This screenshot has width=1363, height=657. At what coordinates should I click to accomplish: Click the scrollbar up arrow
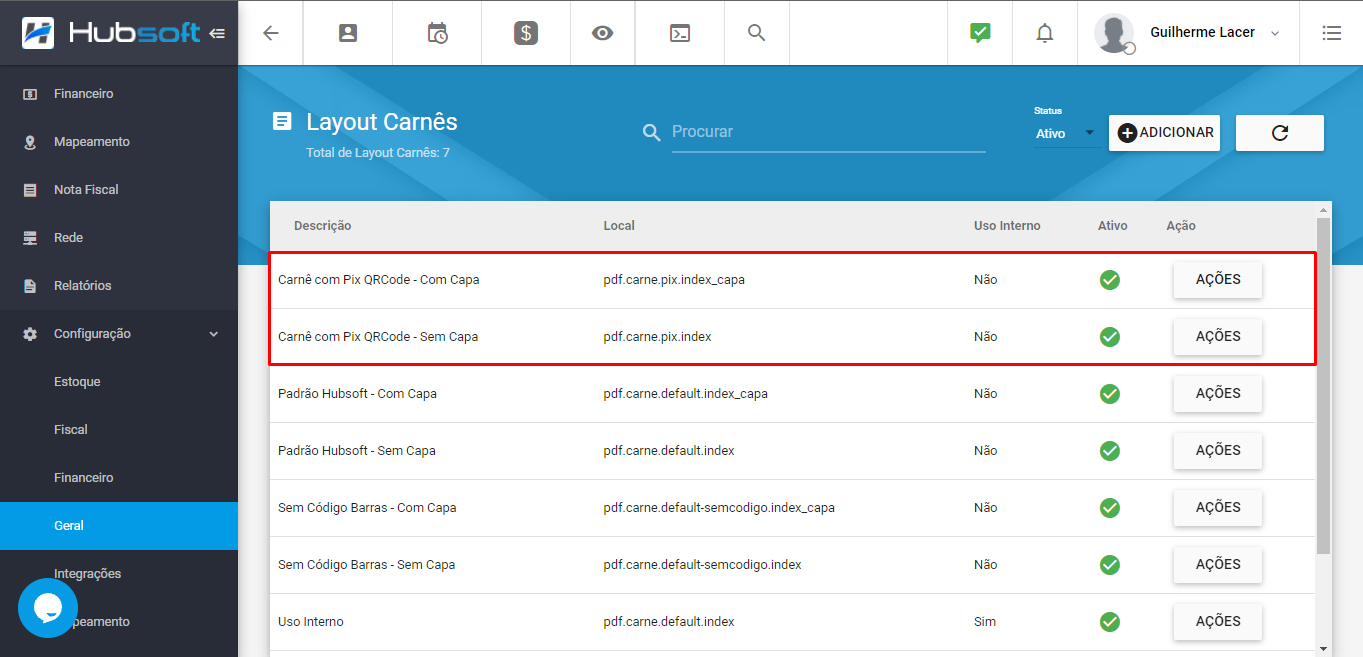point(1324,210)
